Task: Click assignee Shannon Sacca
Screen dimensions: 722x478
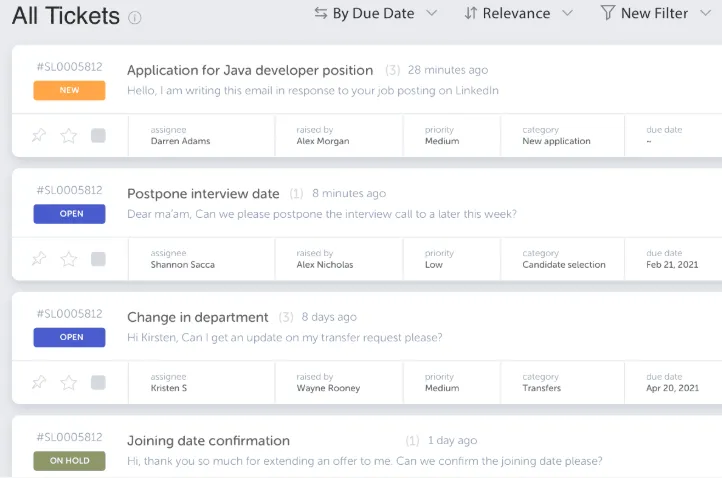Action: point(182,264)
